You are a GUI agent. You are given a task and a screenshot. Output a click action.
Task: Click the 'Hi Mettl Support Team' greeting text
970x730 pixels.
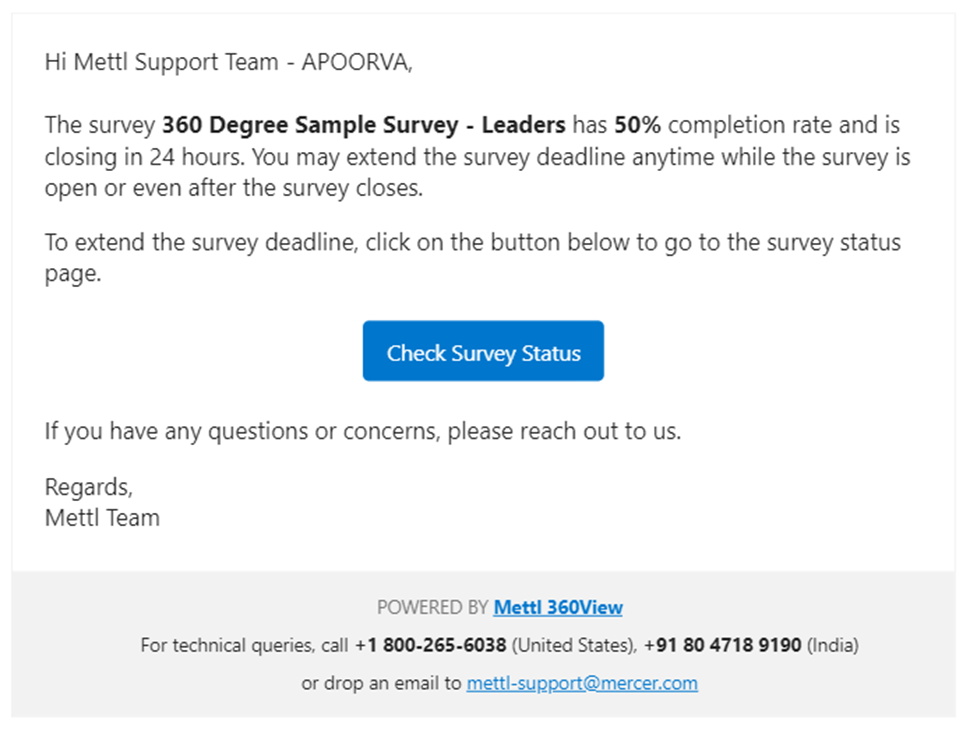[x=161, y=62]
